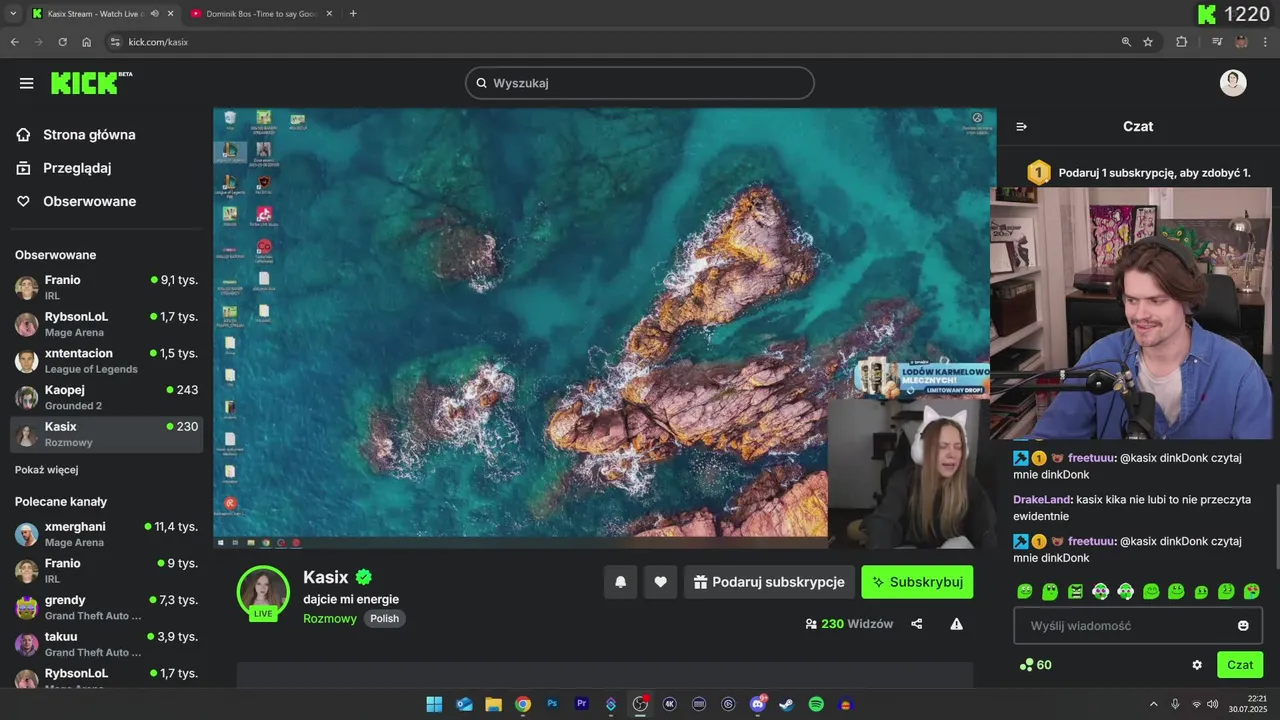Mute the Kasix Stream tab audio
This screenshot has height=720, width=1280.
pyautogui.click(x=154, y=13)
